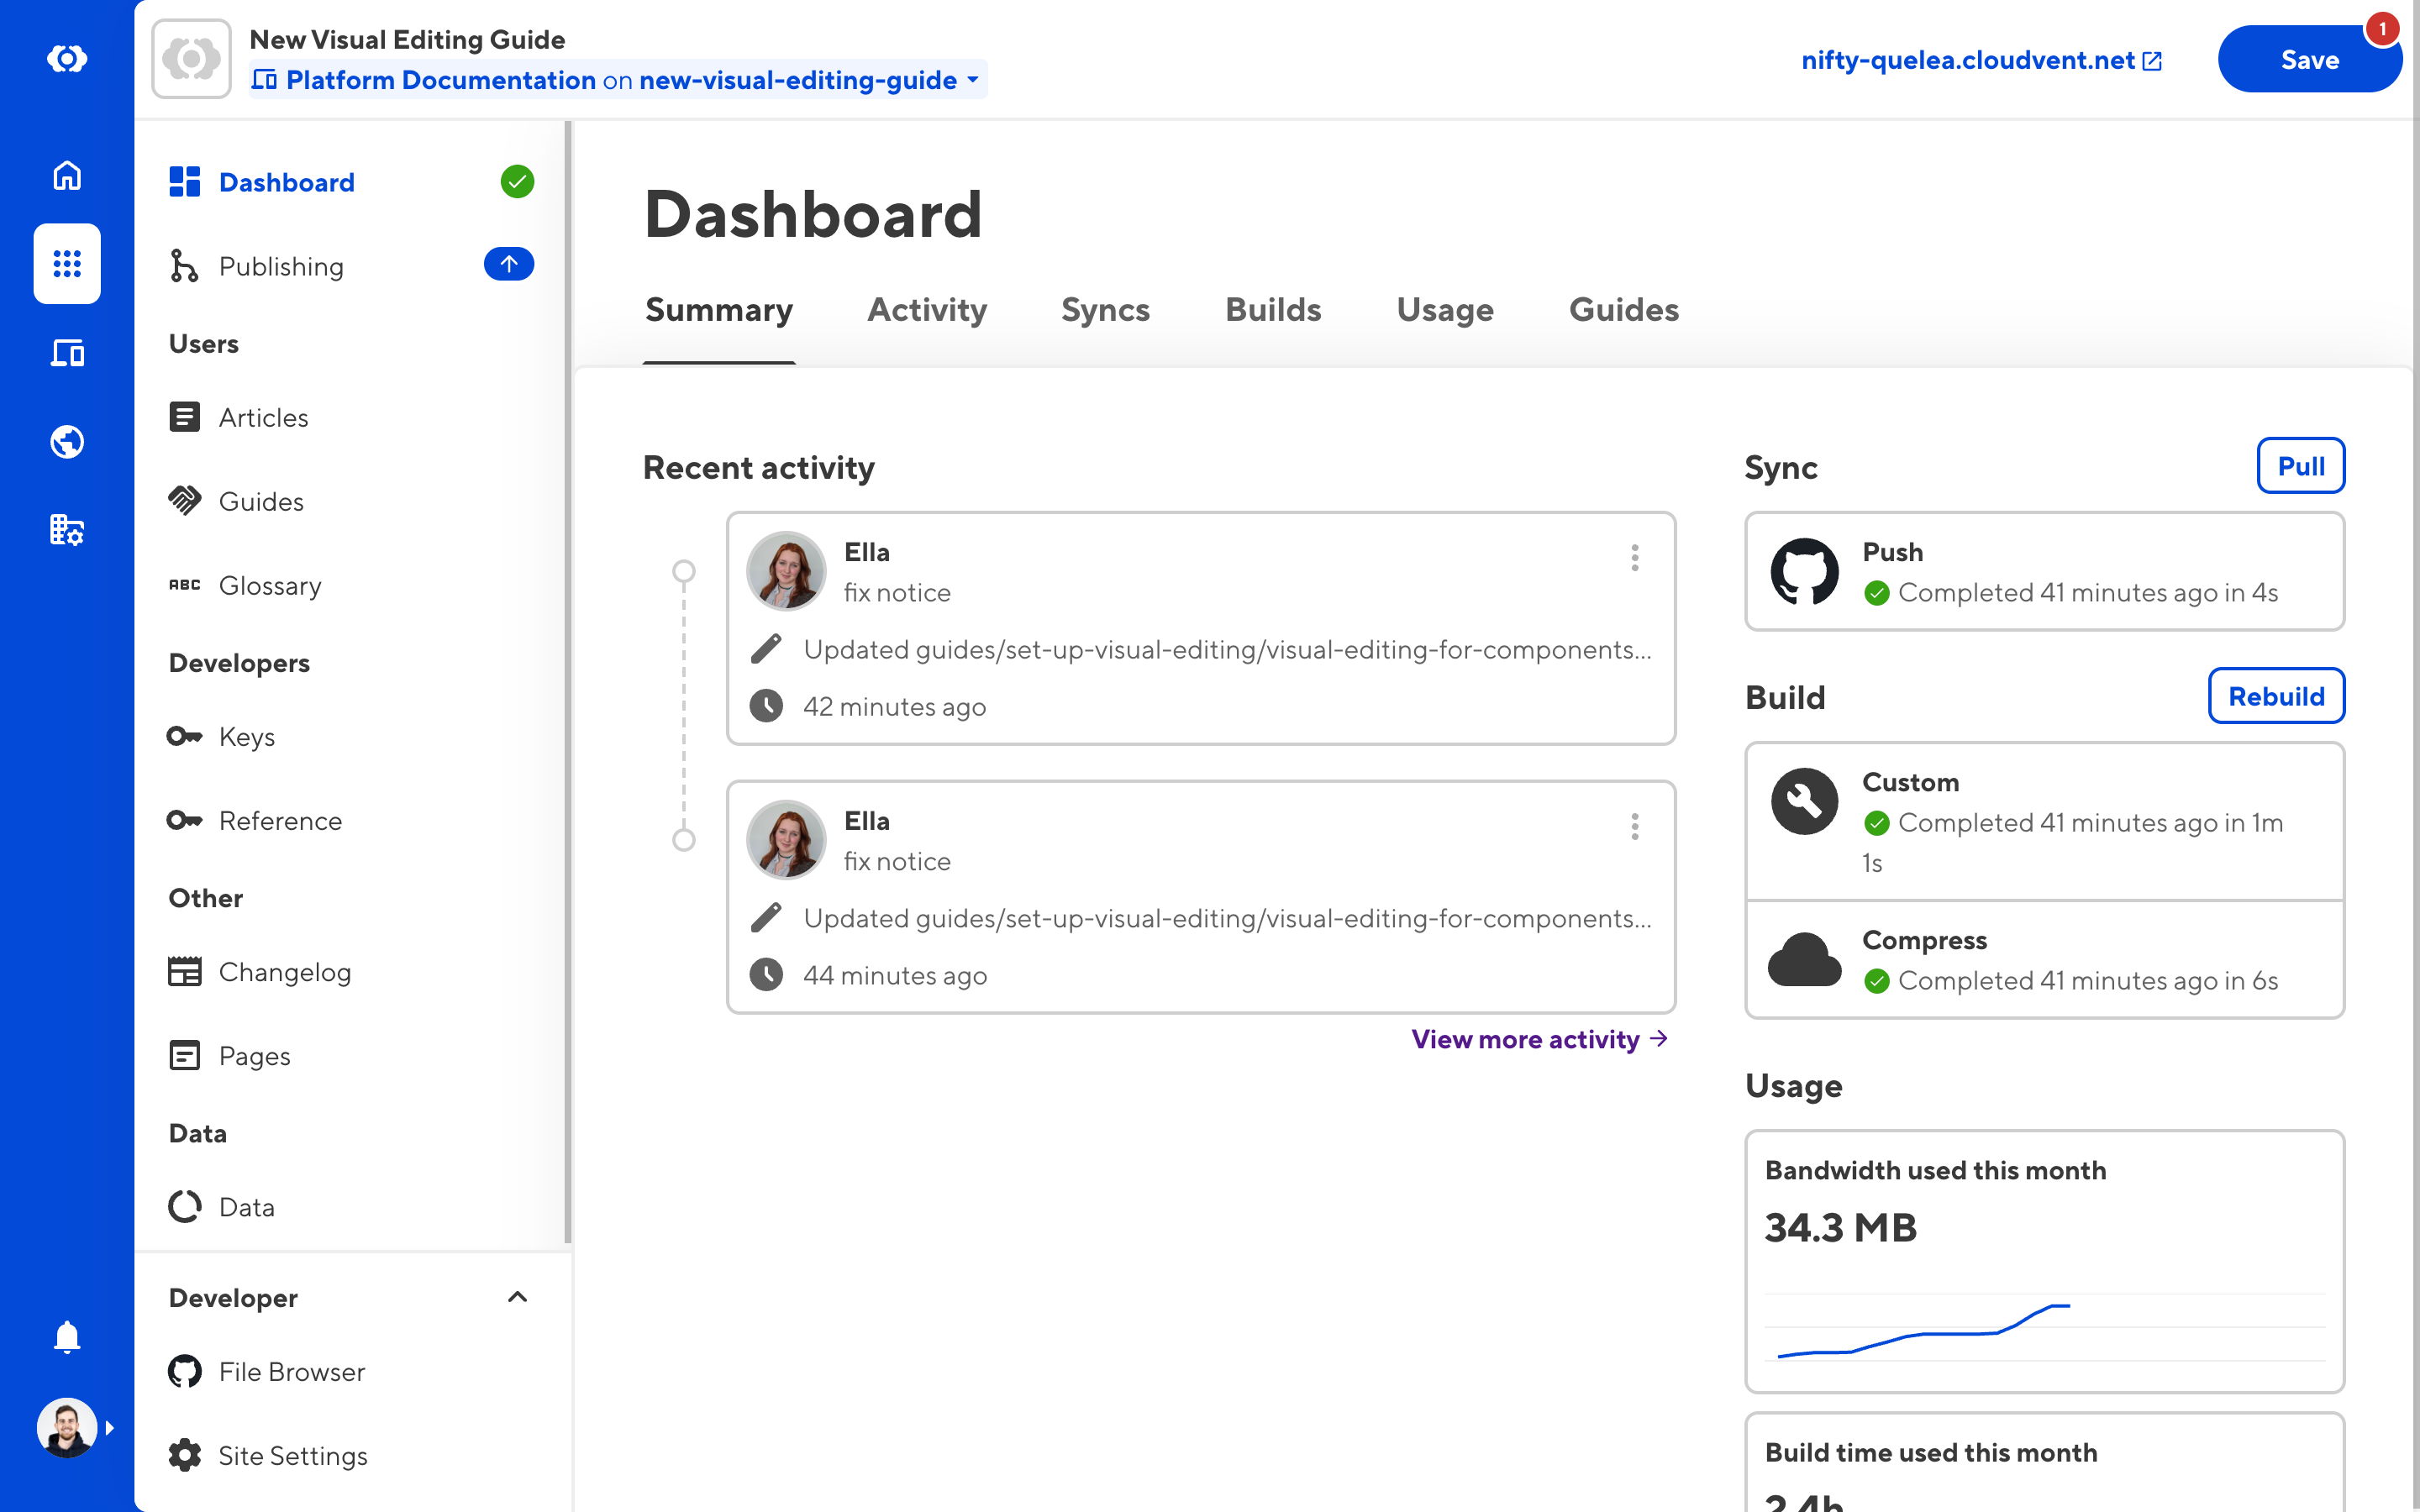Click the sites devices icon in rail
This screenshot has width=2420, height=1512.
67,353
